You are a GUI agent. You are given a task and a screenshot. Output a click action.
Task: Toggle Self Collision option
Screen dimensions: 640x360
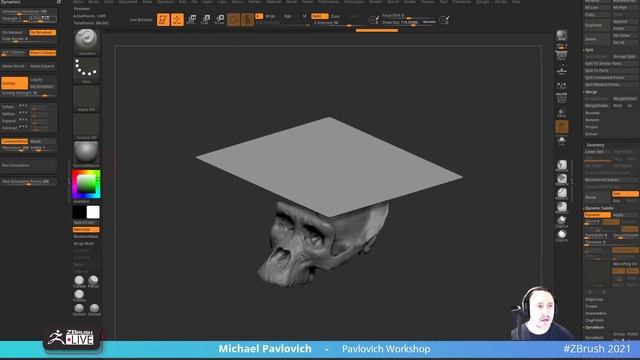coord(14,53)
